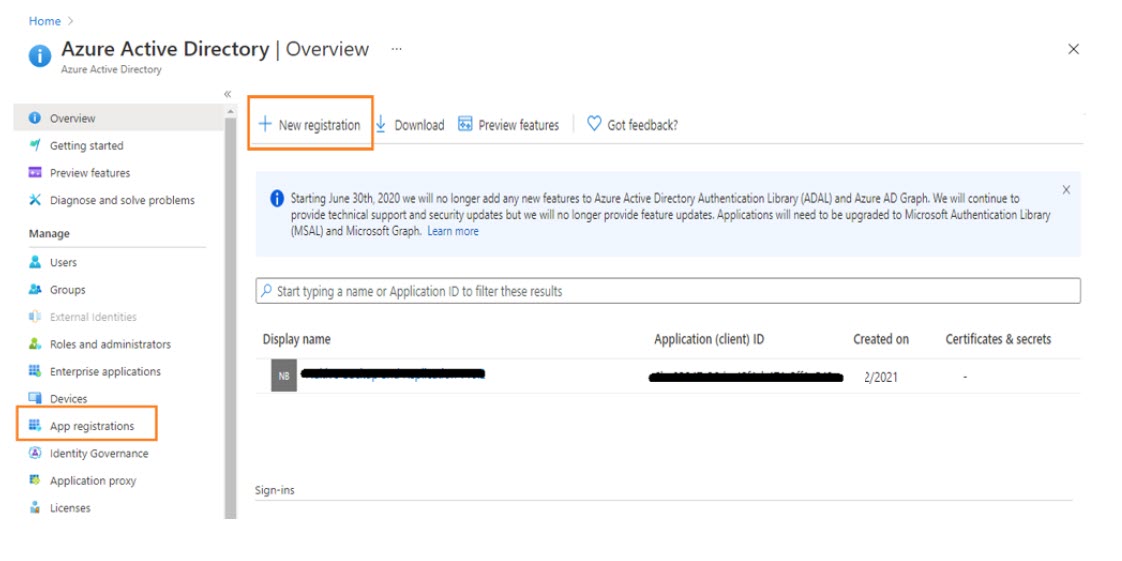Click the Got feedback heart icon
The width and height of the screenshot is (1122, 561).
594,124
